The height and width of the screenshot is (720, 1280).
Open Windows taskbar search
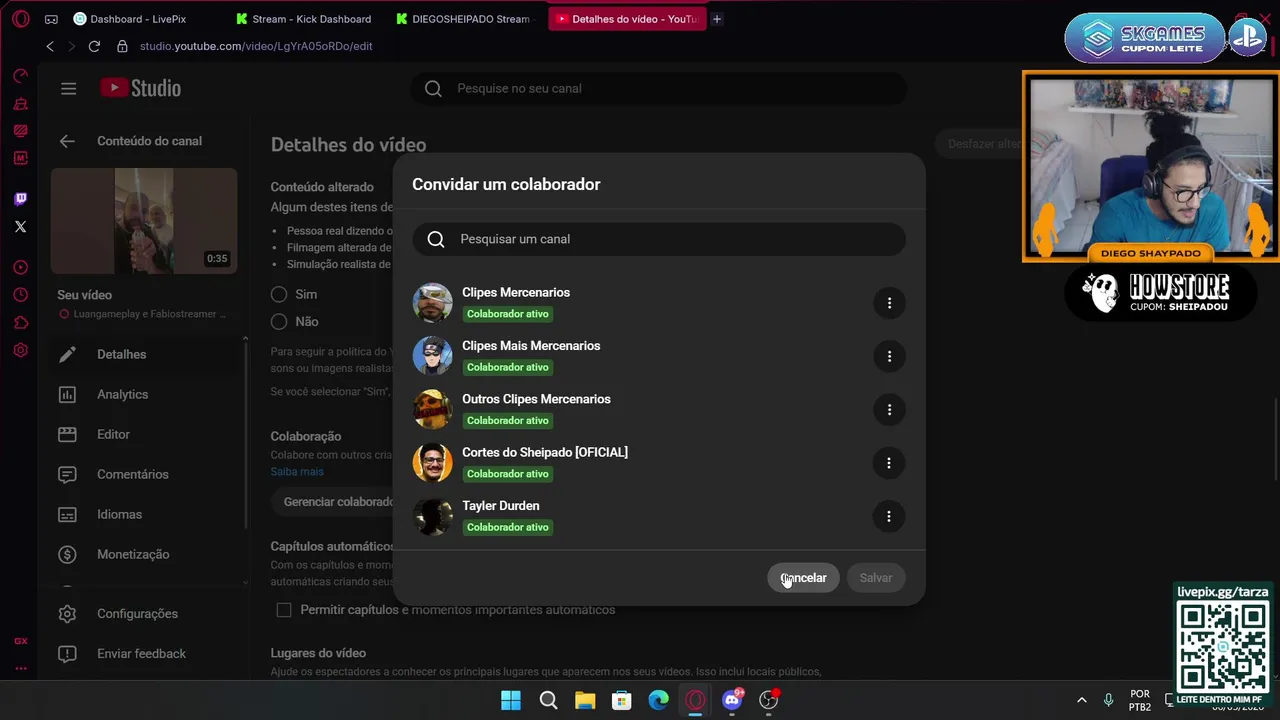click(x=548, y=700)
